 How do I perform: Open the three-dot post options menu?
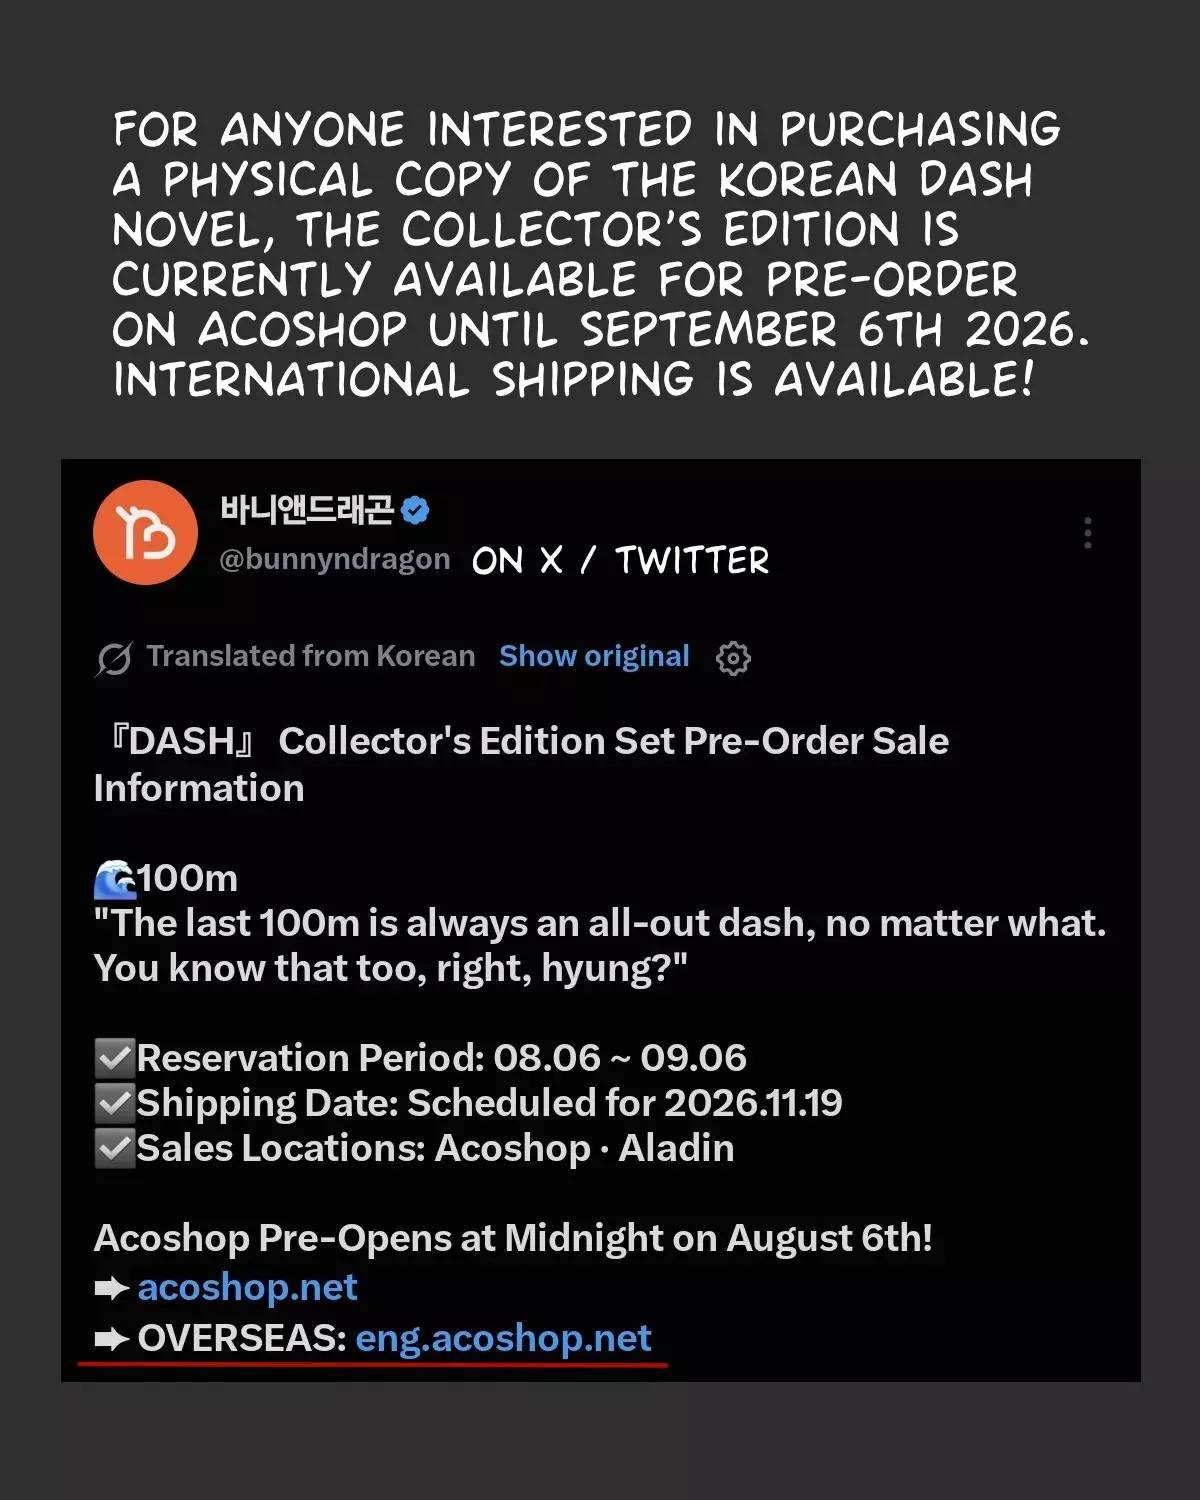point(1088,533)
